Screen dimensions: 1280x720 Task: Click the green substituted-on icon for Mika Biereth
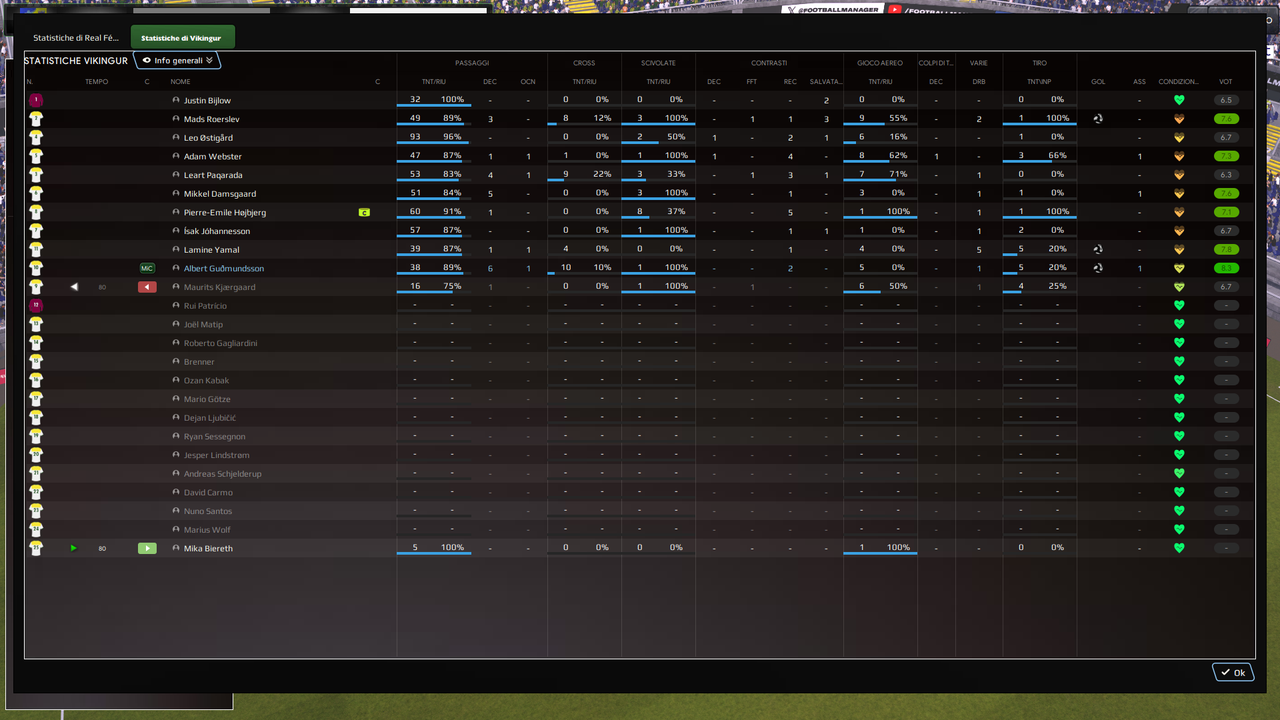147,548
